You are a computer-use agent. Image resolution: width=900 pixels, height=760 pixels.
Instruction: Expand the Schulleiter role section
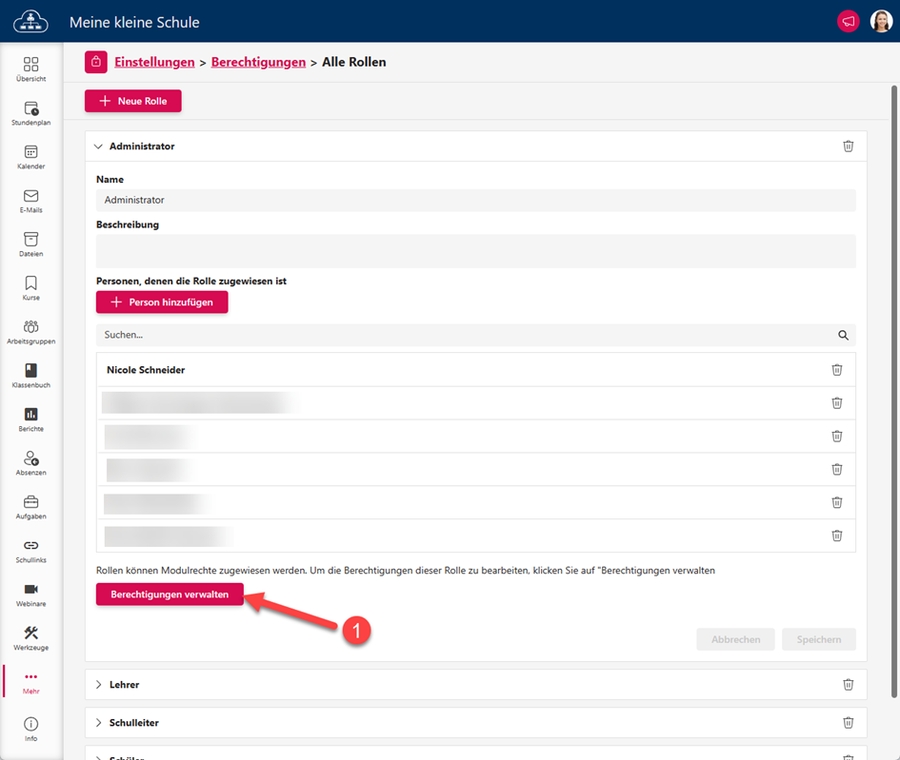98,722
